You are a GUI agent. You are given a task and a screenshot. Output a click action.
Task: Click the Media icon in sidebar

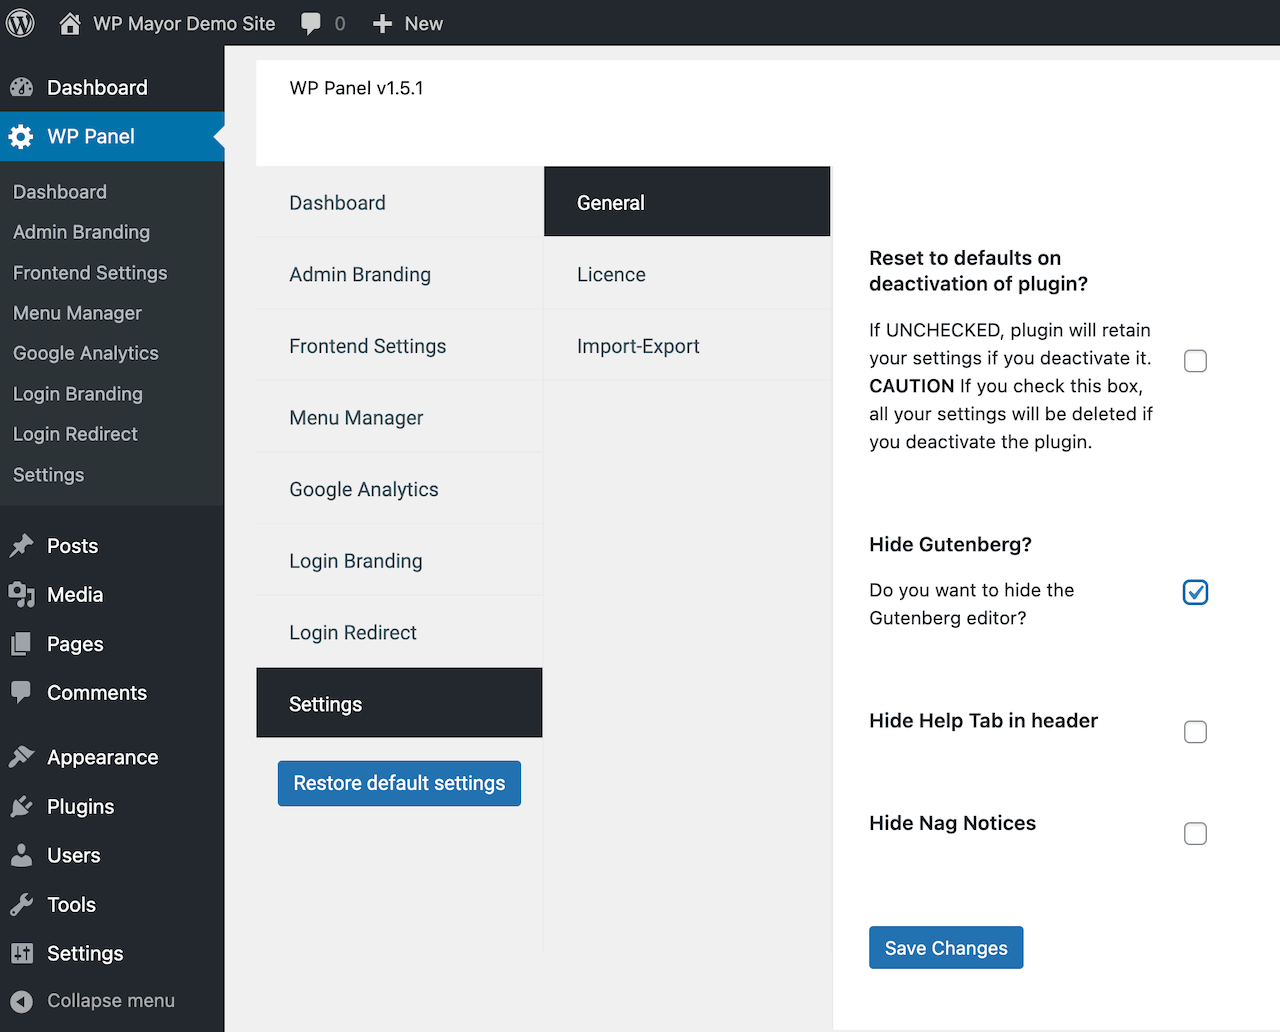coord(21,595)
